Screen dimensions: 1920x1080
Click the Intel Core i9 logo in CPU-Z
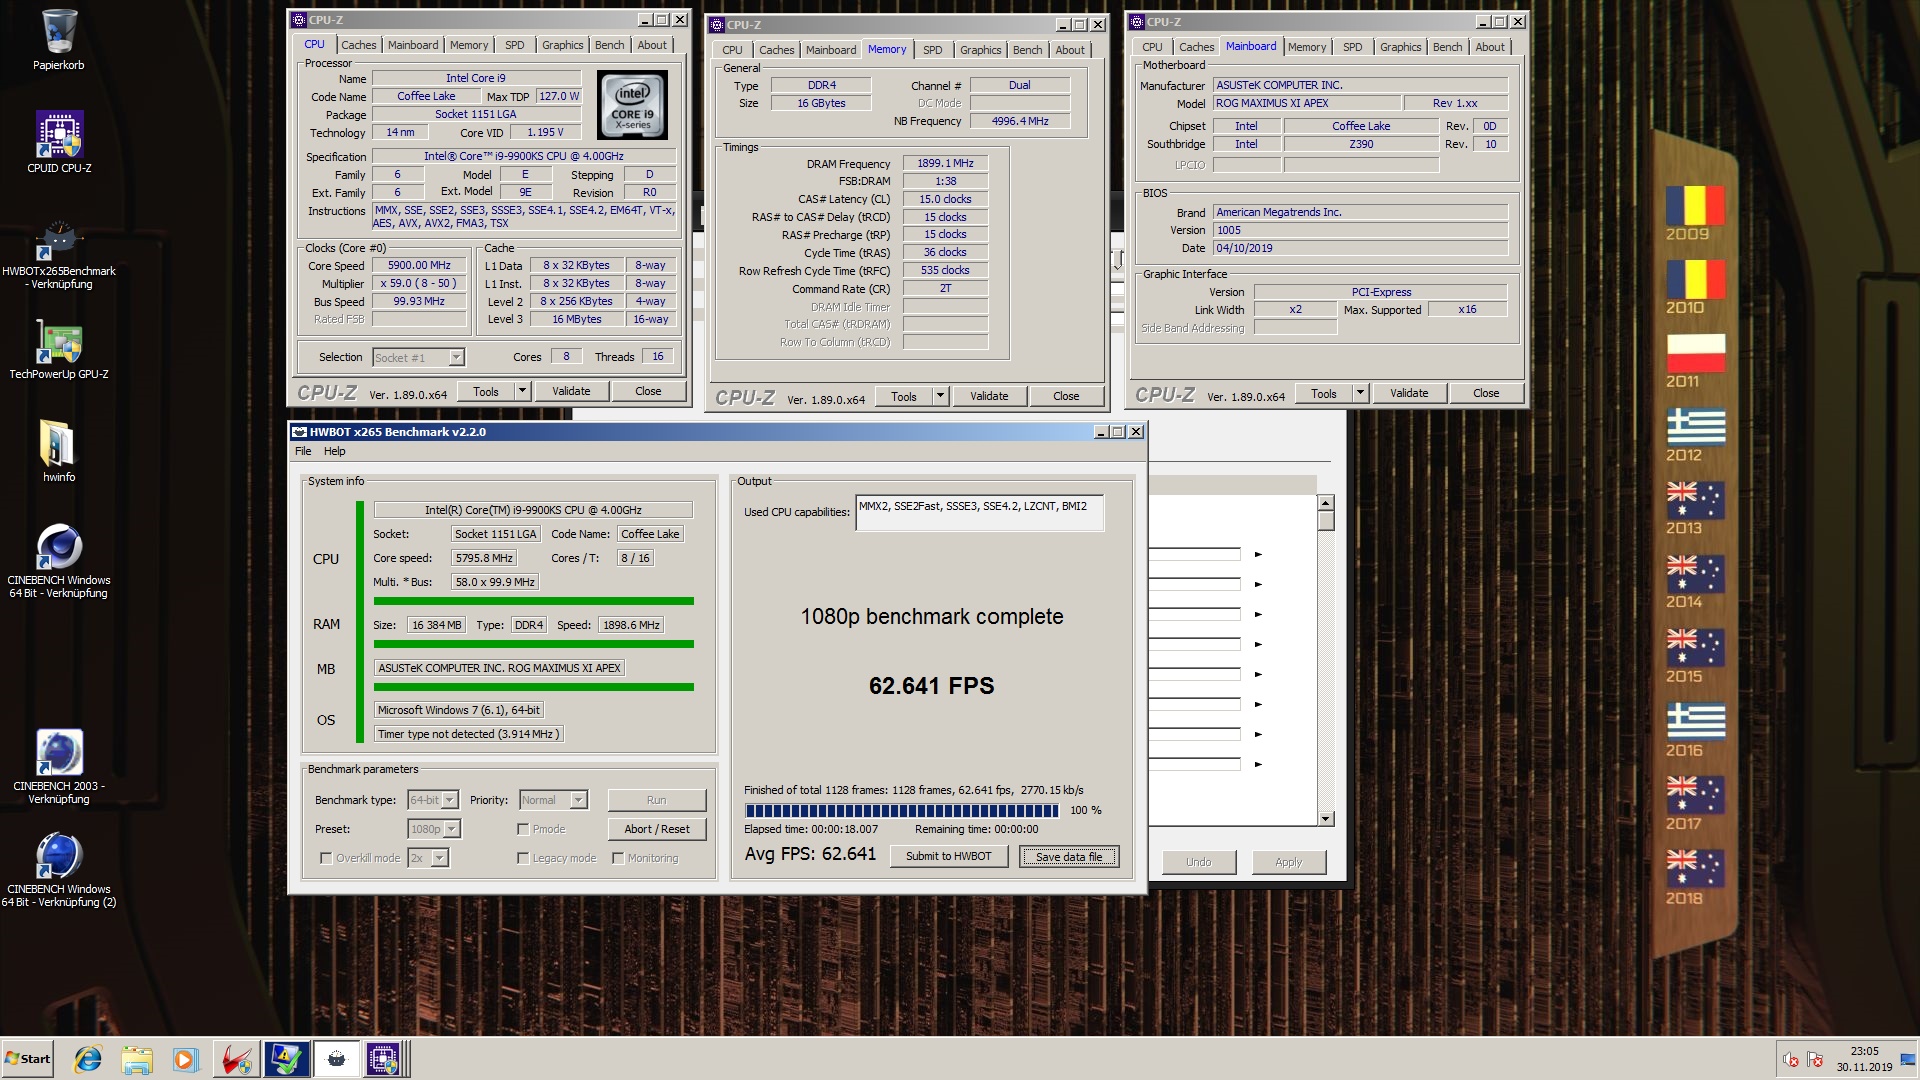pyautogui.click(x=632, y=105)
